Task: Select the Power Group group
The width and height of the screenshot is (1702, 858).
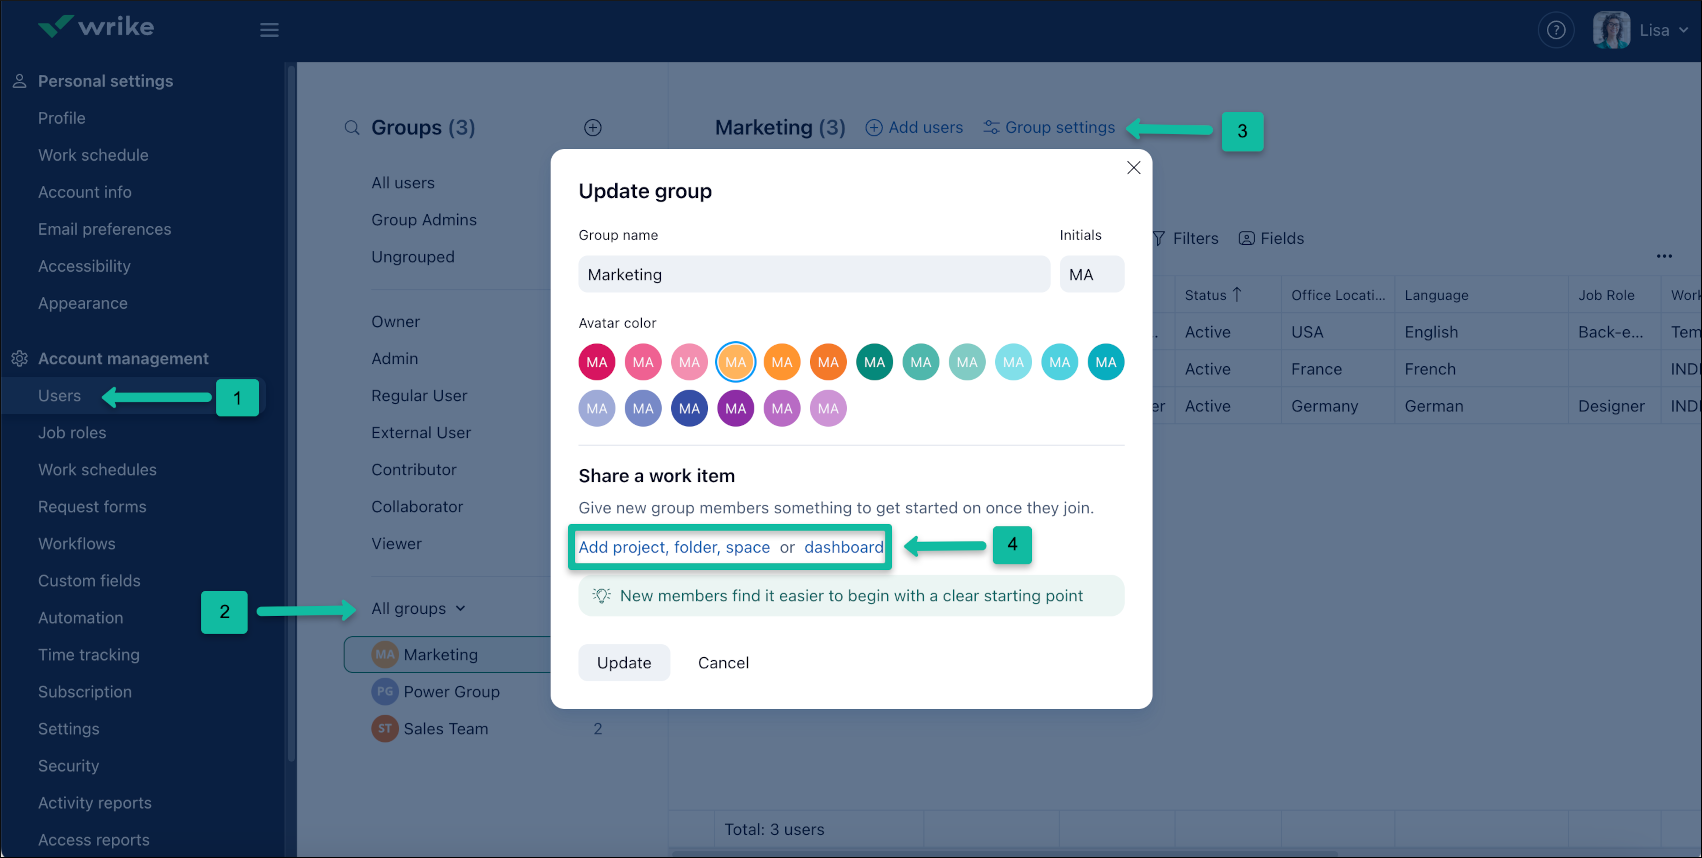Action: point(452,692)
